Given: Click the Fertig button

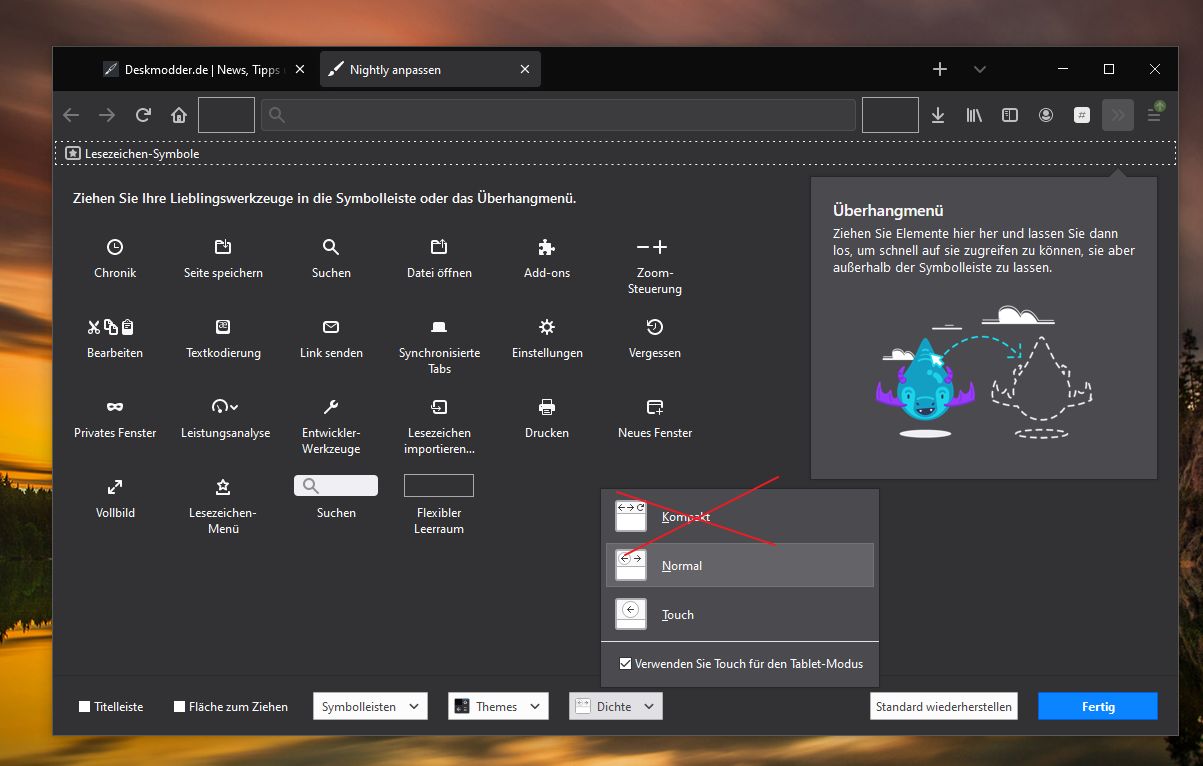Looking at the screenshot, I should point(1098,706).
